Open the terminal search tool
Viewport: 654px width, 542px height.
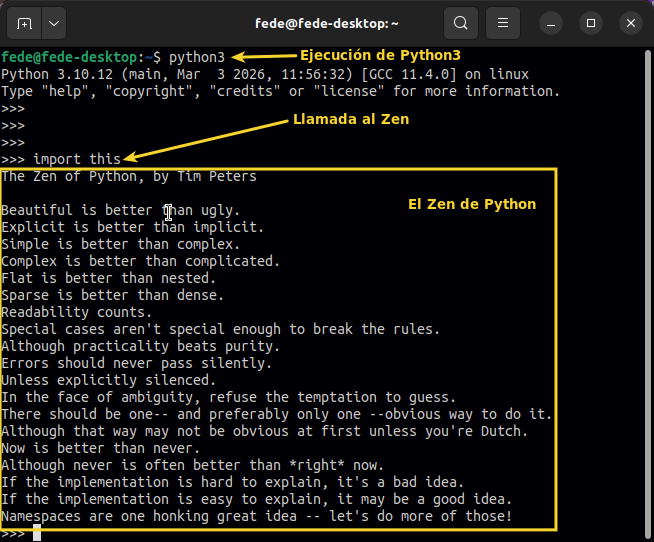pyautogui.click(x=461, y=23)
